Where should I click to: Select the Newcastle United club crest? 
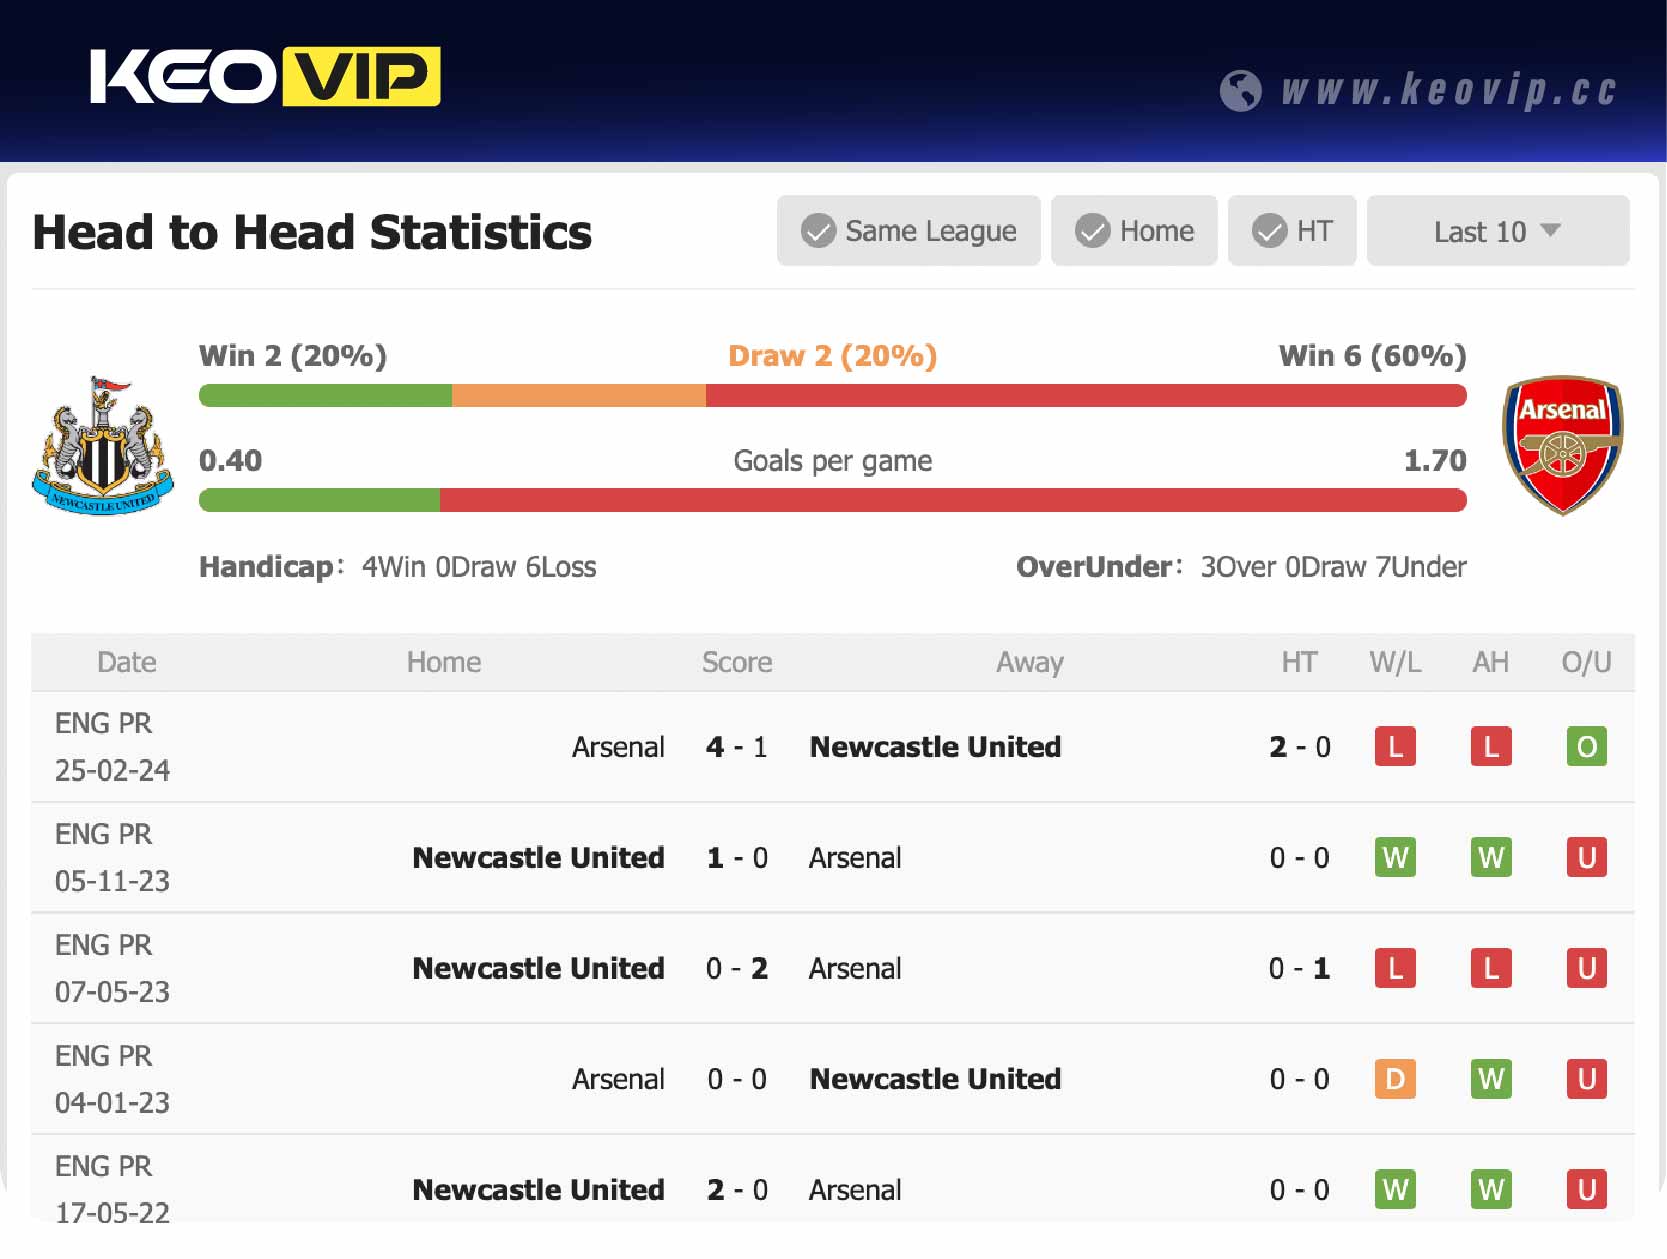(x=103, y=445)
